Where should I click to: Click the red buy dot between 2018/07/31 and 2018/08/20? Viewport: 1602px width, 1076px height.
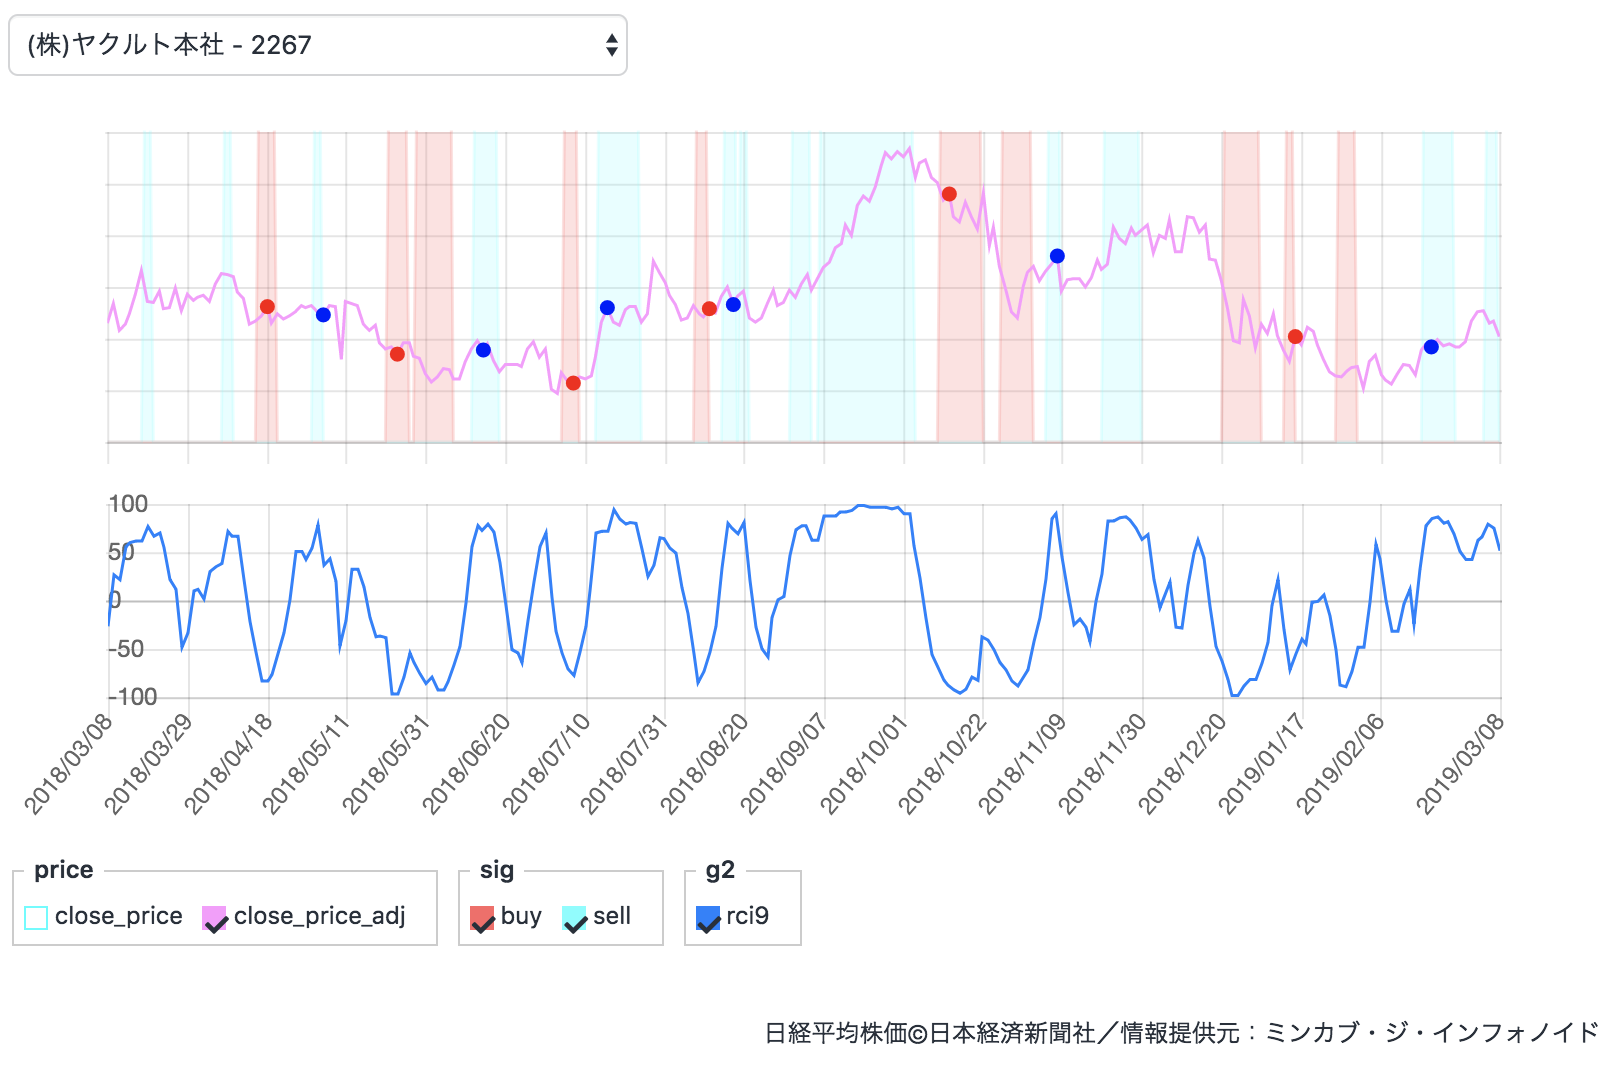[x=709, y=309]
